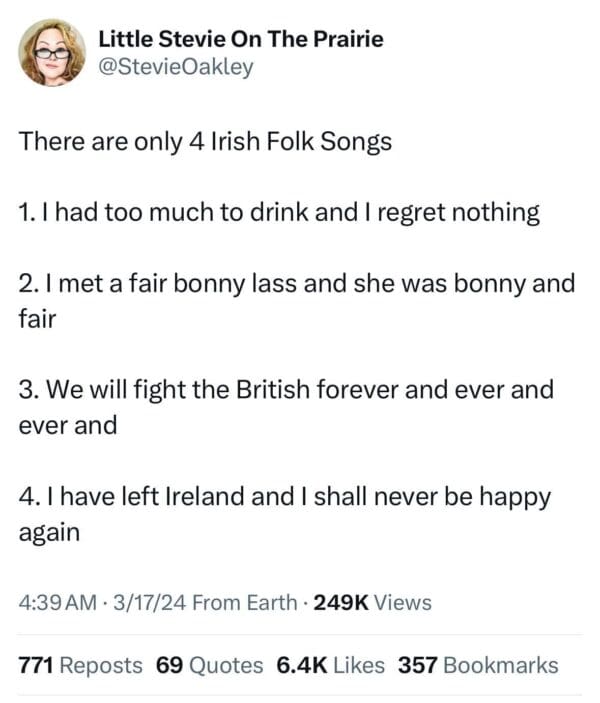
Task: View the 771 Reposts list
Action: 81,665
